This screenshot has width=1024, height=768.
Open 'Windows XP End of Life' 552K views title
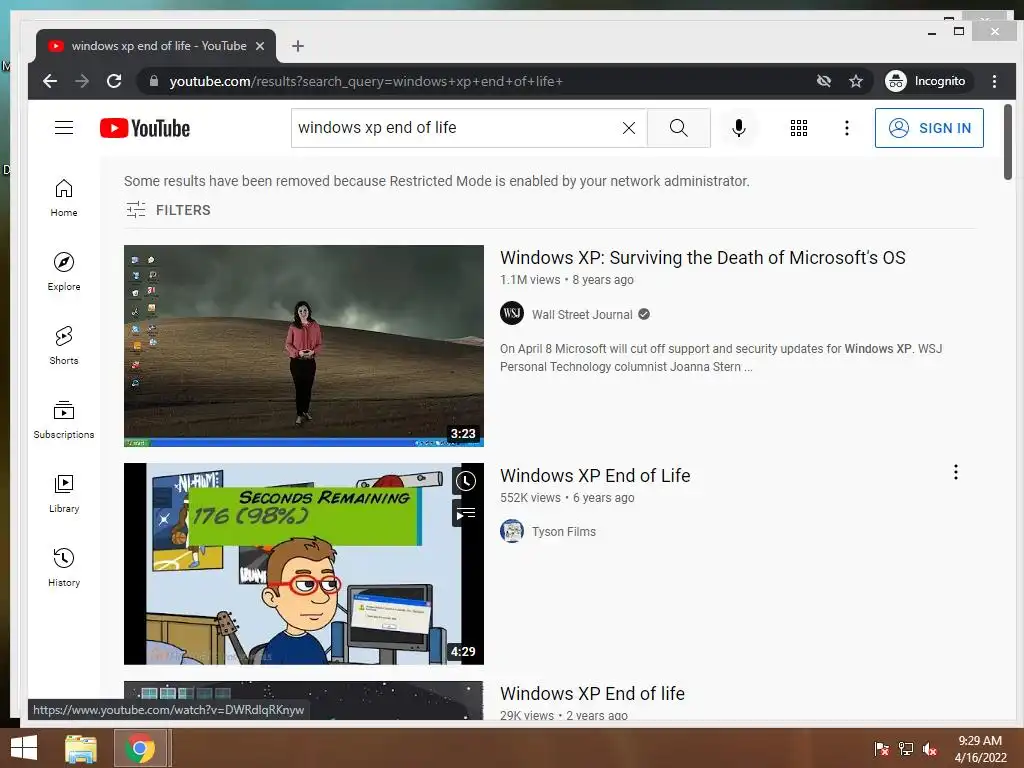tap(595, 475)
